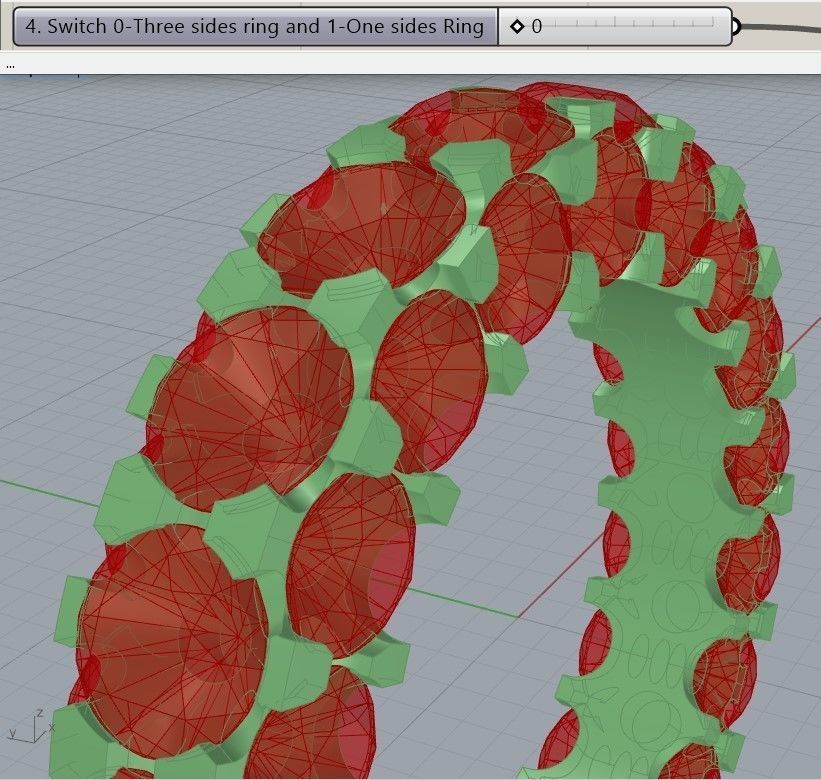The image size is (821, 780).
Task: Click the ellipsis text under the slider
Action: pyautogui.click(x=10, y=66)
